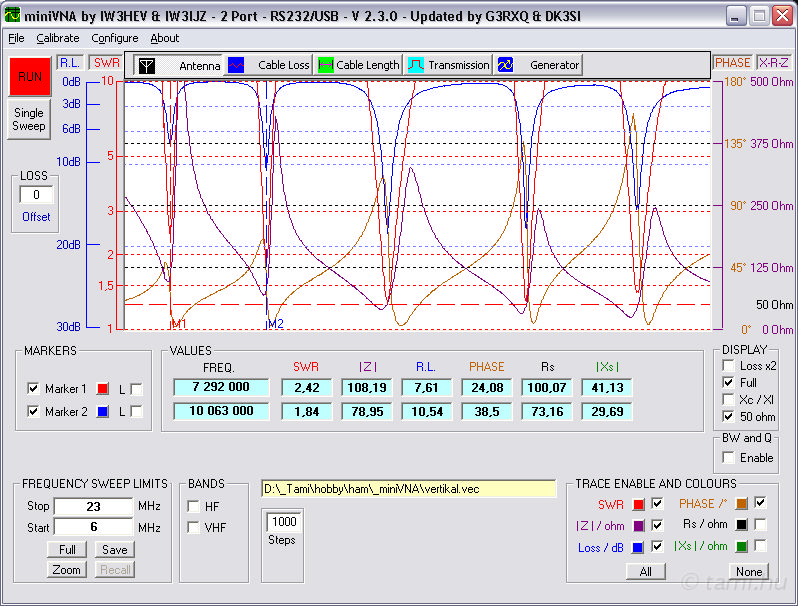The width and height of the screenshot is (798, 606).
Task: Select the 50 ohm display option
Action: [x=727, y=416]
